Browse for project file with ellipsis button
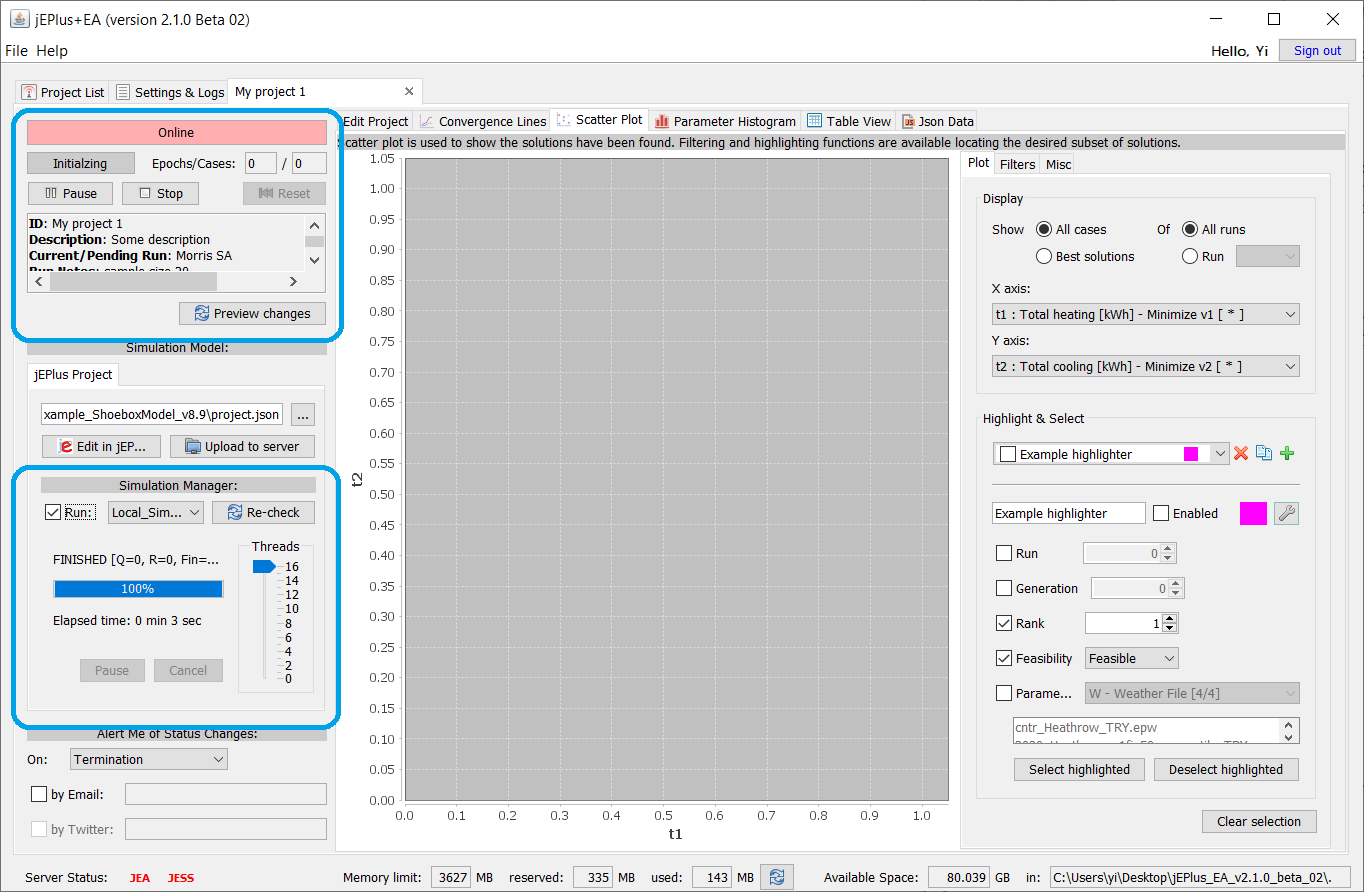The image size is (1364, 892). click(x=305, y=414)
